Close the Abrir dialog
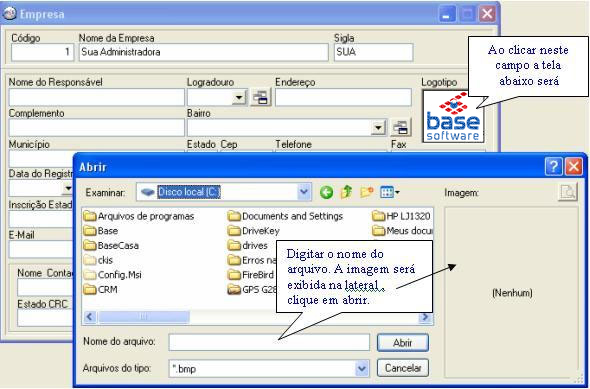 point(574,166)
